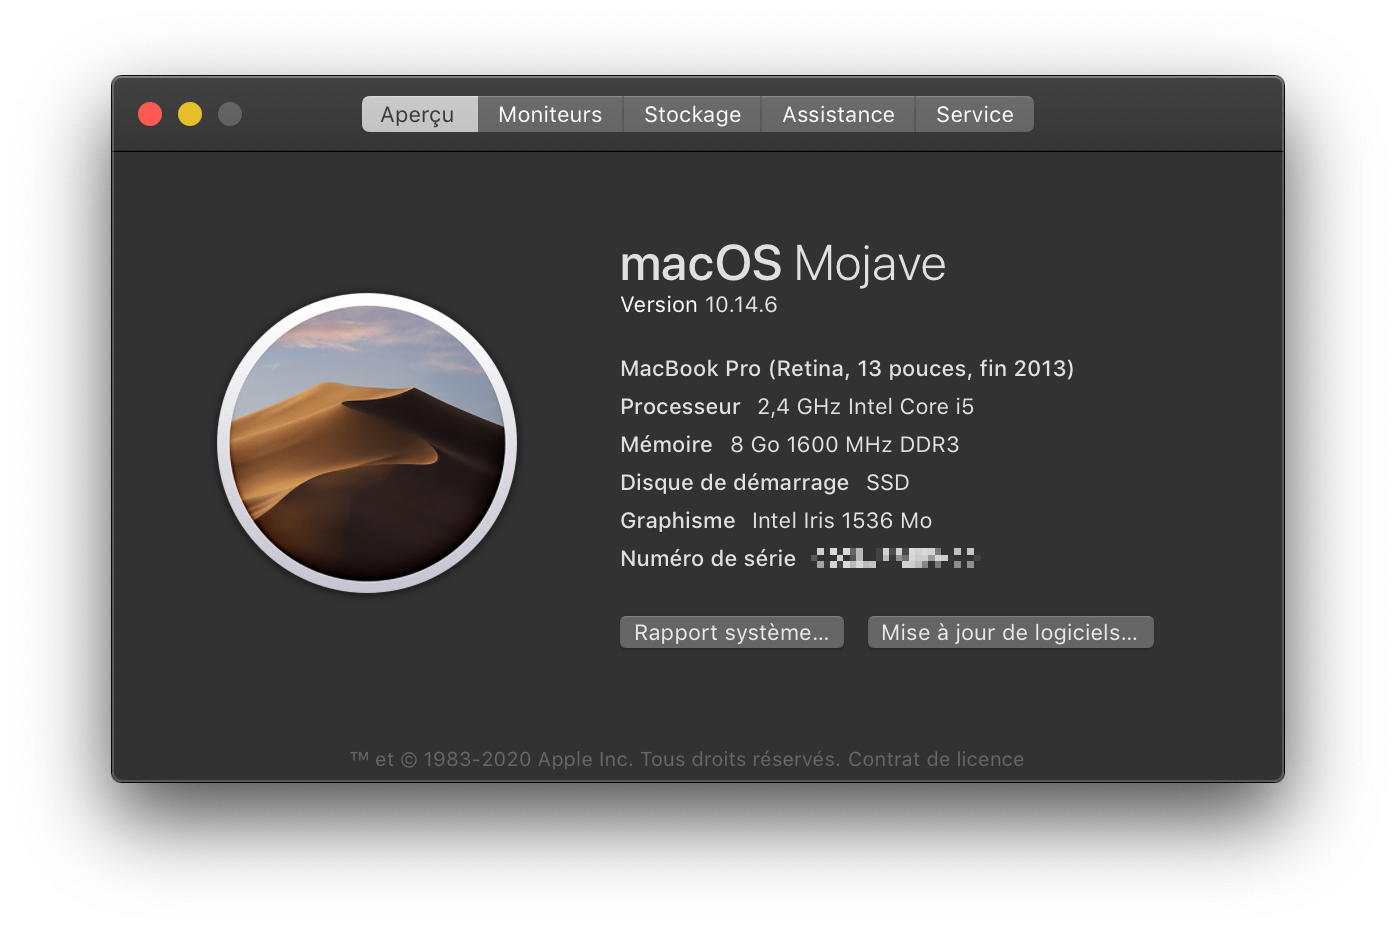
Task: Select the MacBook Pro model line
Action: [x=847, y=369]
